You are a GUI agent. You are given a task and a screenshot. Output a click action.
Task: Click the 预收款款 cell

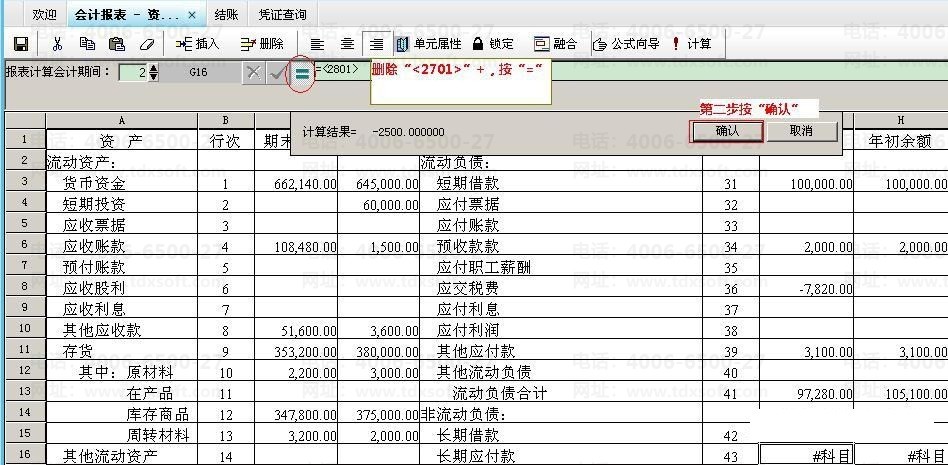(x=561, y=246)
